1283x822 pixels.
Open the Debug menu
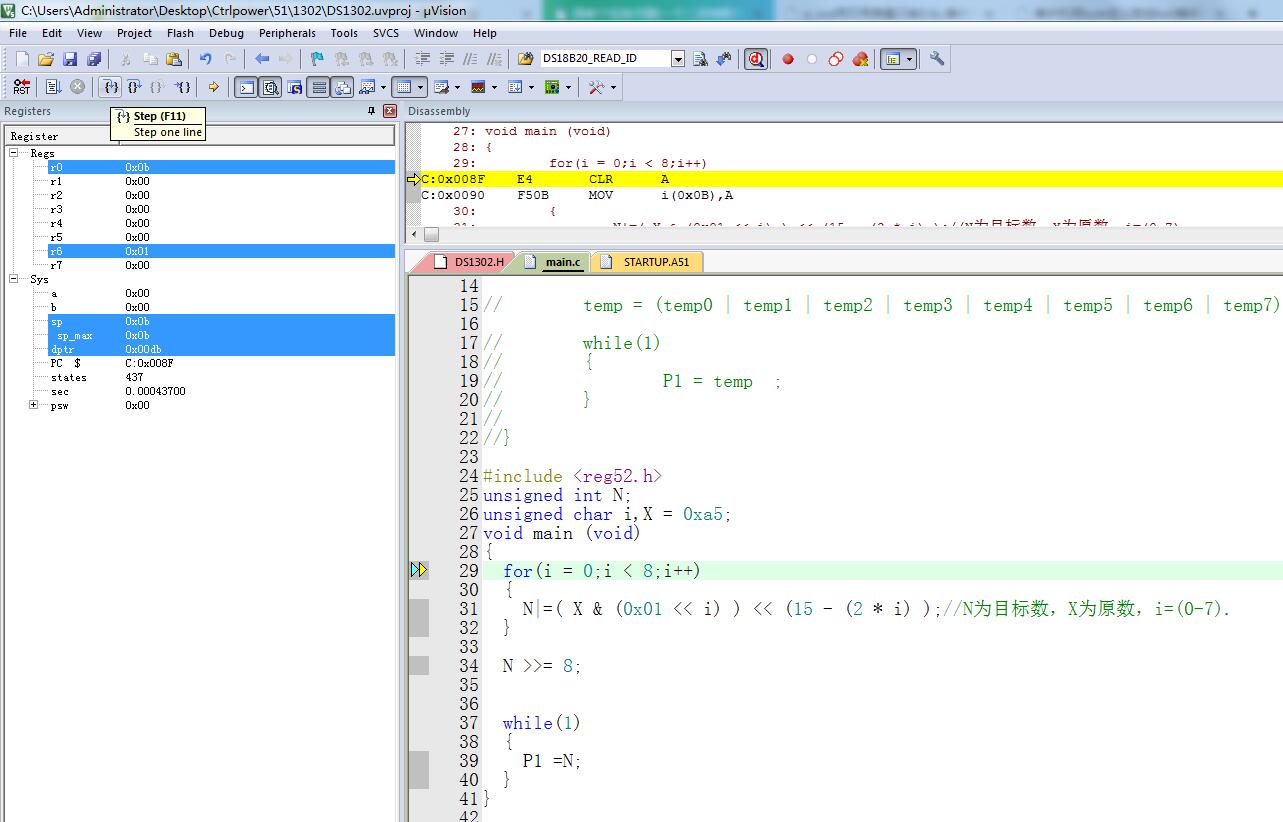[x=226, y=33]
